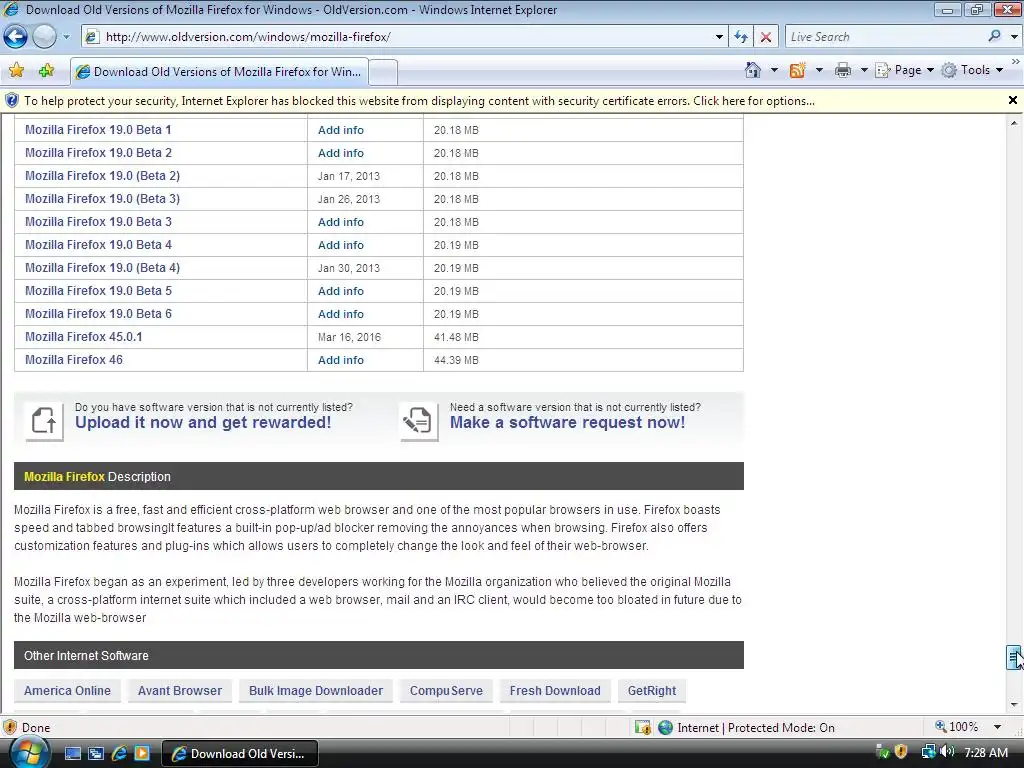Screen dimensions: 1024x768
Task: Click Add info for Mozilla Firefox 46
Action: (341, 360)
